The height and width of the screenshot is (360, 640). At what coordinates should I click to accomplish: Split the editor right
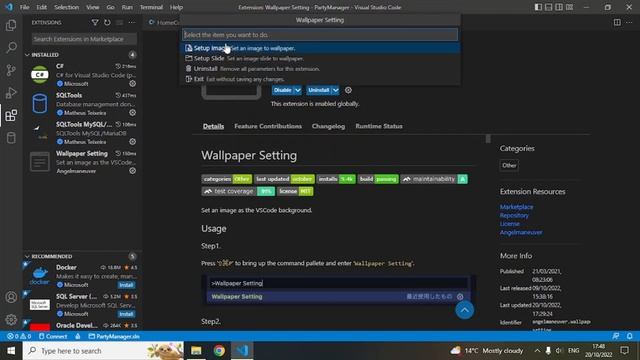tap(617, 22)
